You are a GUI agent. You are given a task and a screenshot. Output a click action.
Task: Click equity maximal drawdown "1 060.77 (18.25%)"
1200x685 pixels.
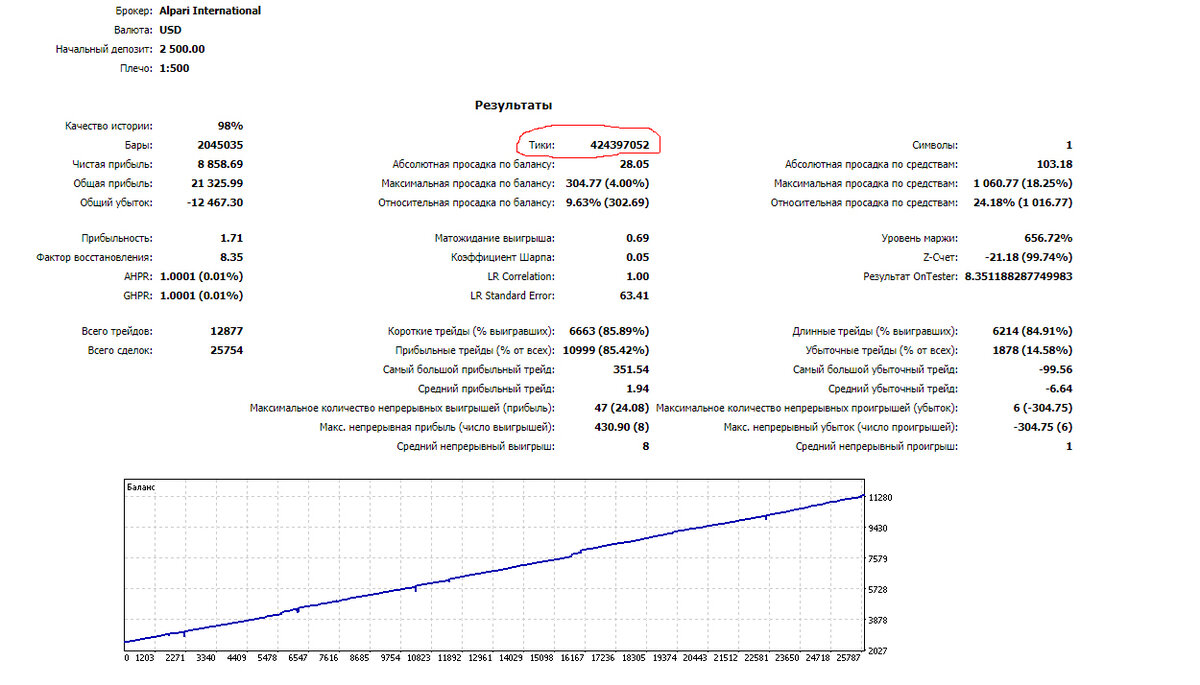[1022, 183]
